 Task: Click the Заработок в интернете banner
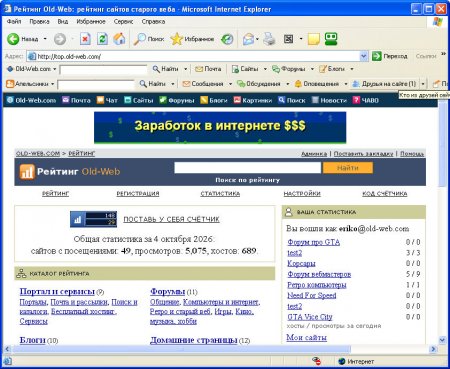[x=220, y=127]
